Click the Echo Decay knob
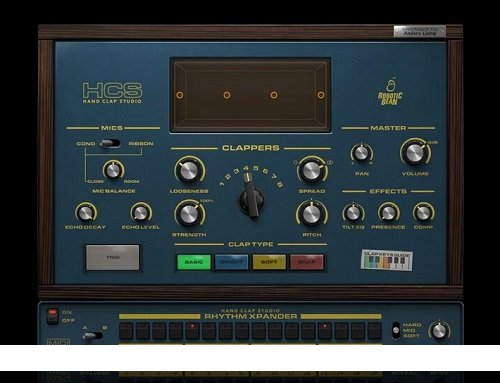 (86, 212)
